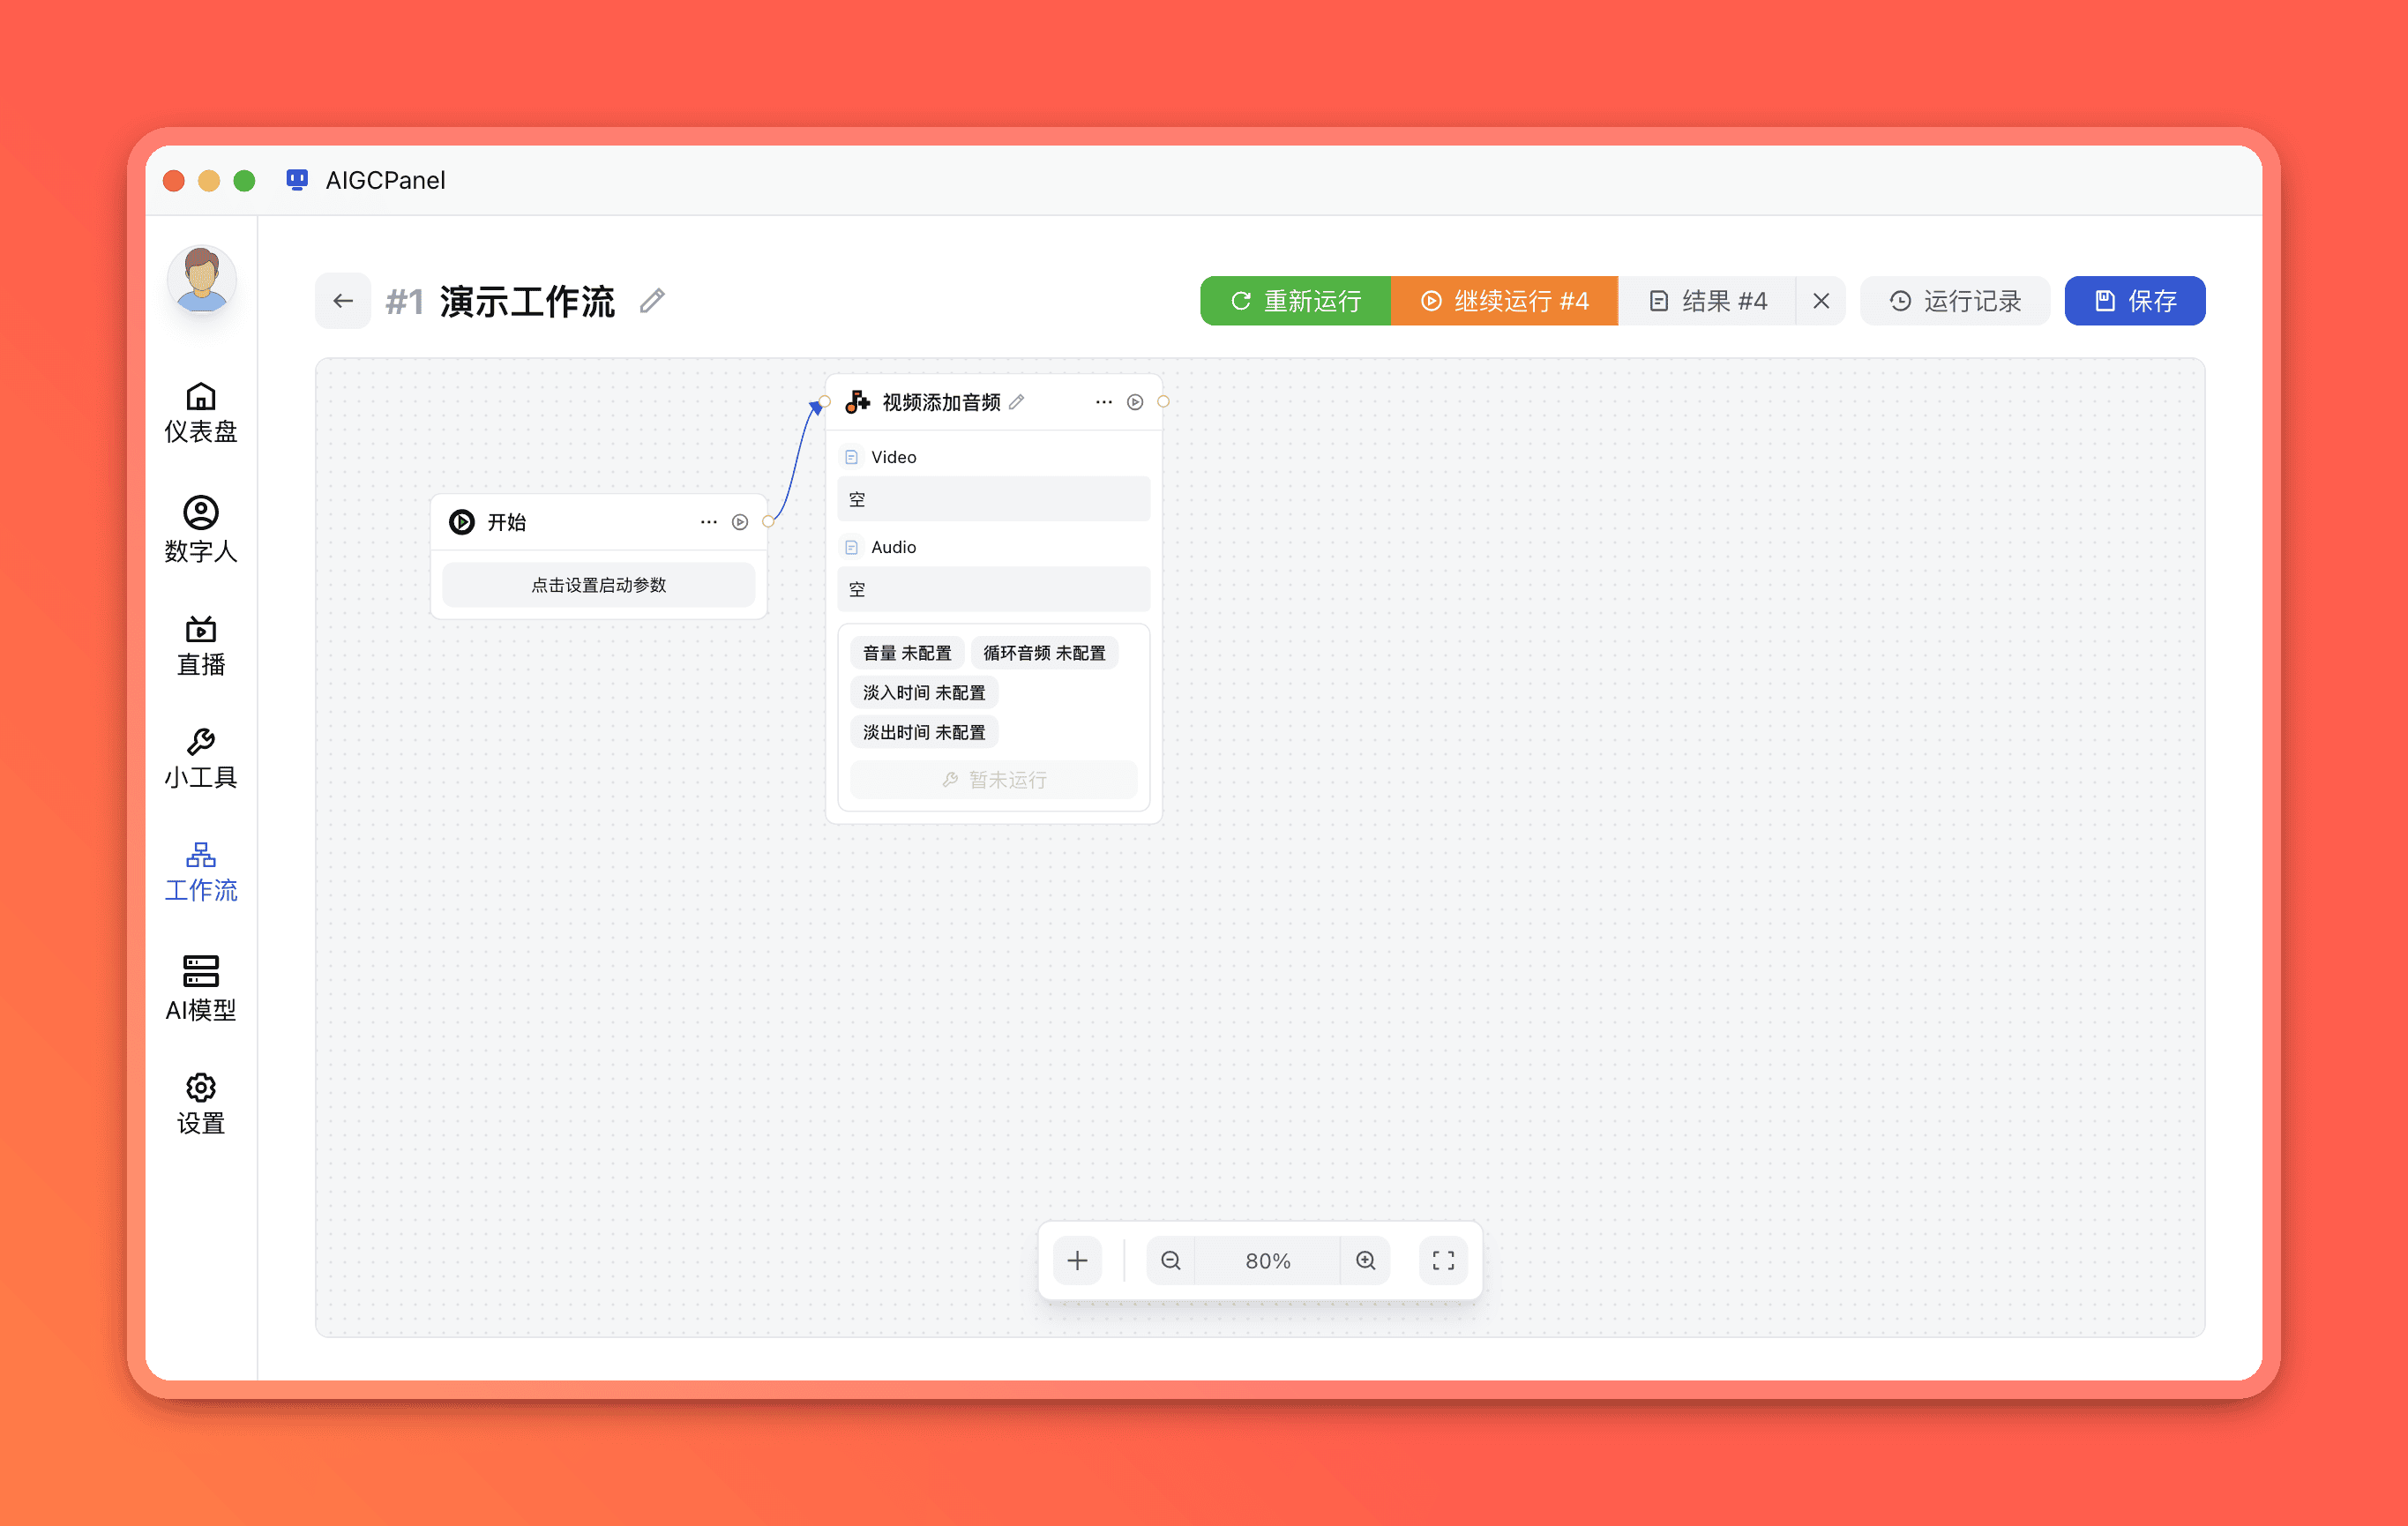Click the 重新运行 green button
2408x1526 pixels.
point(1295,301)
